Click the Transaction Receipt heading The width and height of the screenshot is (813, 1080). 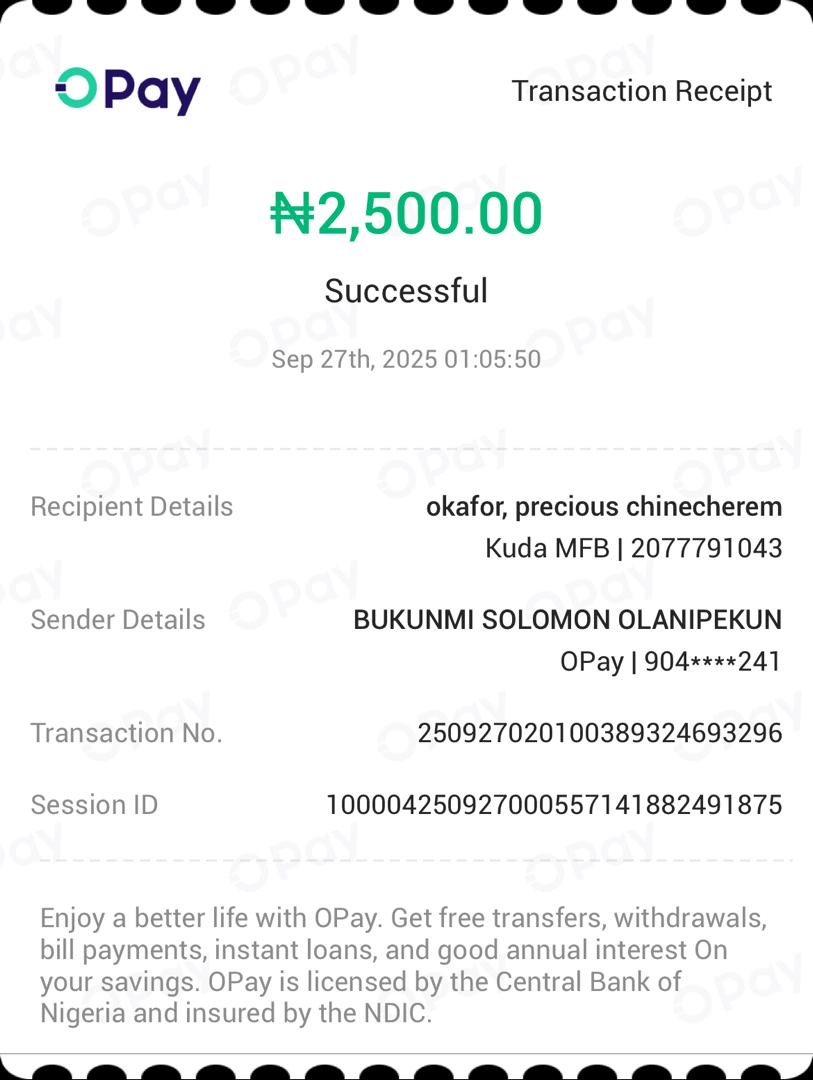click(641, 91)
